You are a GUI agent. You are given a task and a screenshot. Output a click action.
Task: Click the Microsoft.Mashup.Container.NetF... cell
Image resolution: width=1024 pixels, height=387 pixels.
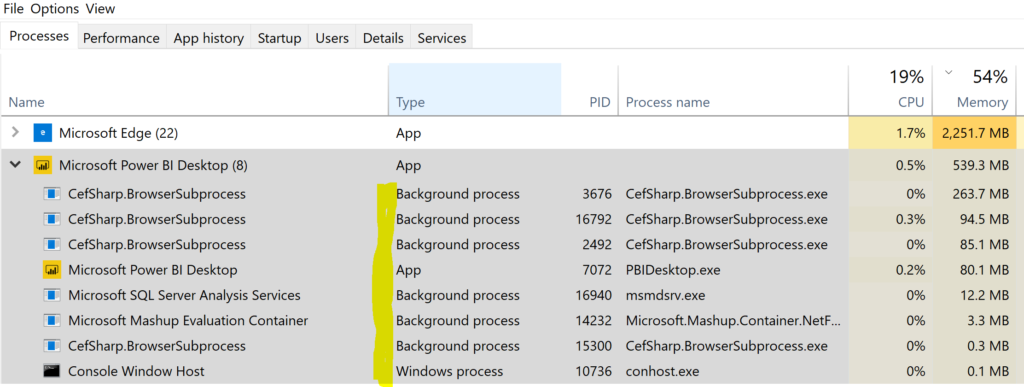pyautogui.click(x=733, y=320)
